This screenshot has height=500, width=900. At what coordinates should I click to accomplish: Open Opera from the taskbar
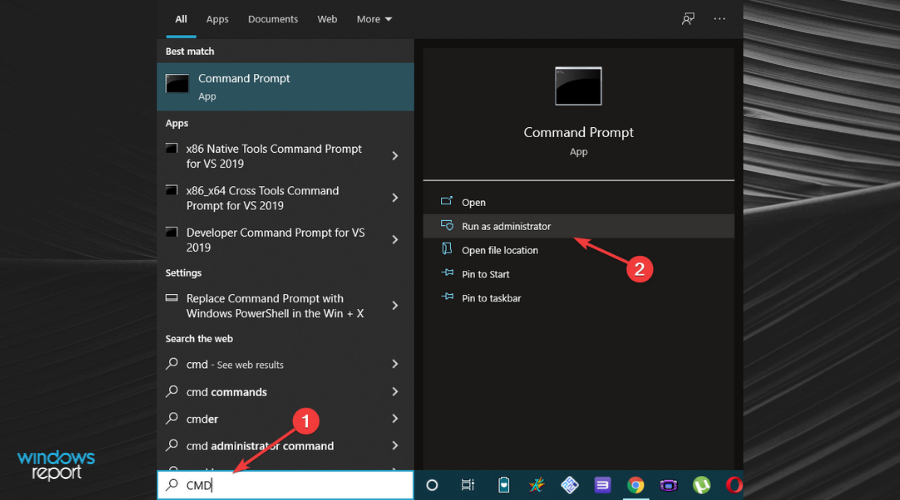[734, 485]
